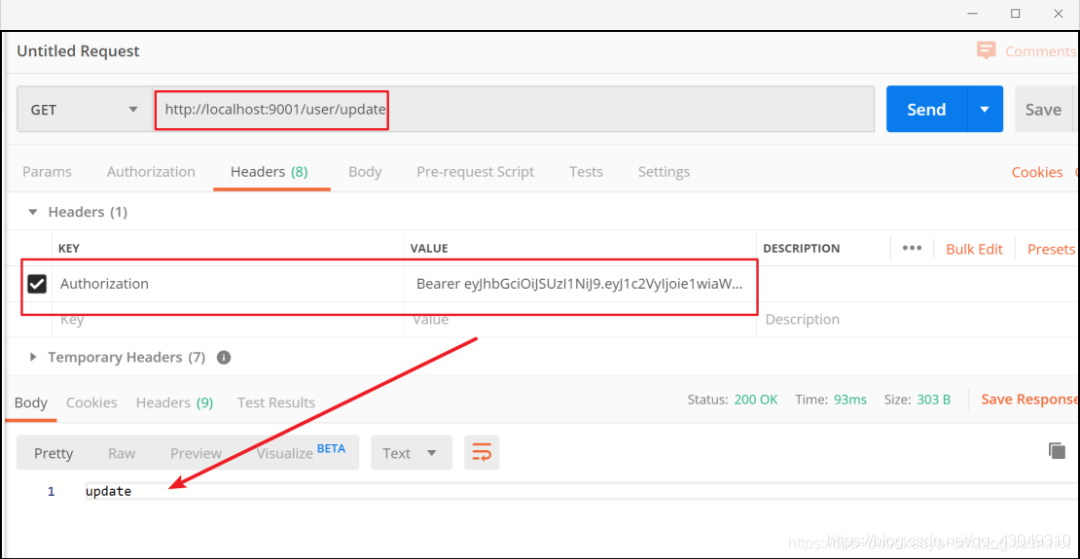Image resolution: width=1080 pixels, height=559 pixels.
Task: Select the Pretty view
Action: point(54,454)
